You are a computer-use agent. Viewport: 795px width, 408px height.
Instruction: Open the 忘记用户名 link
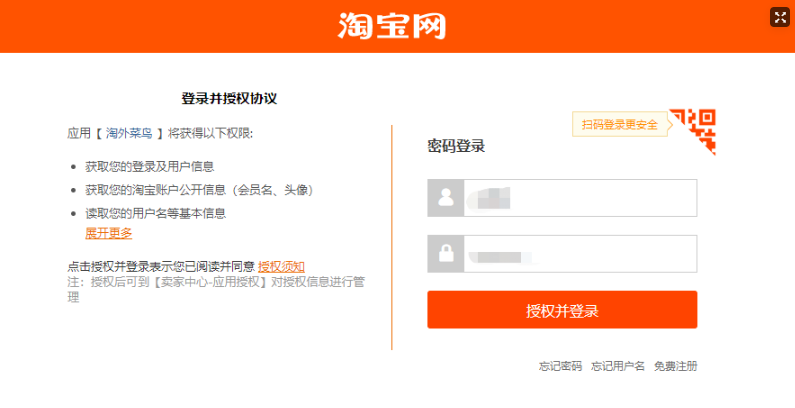618,366
